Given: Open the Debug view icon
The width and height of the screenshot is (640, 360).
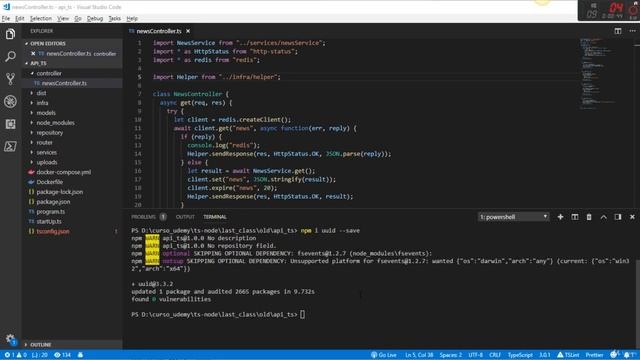Looking at the screenshot, I should point(10,101).
